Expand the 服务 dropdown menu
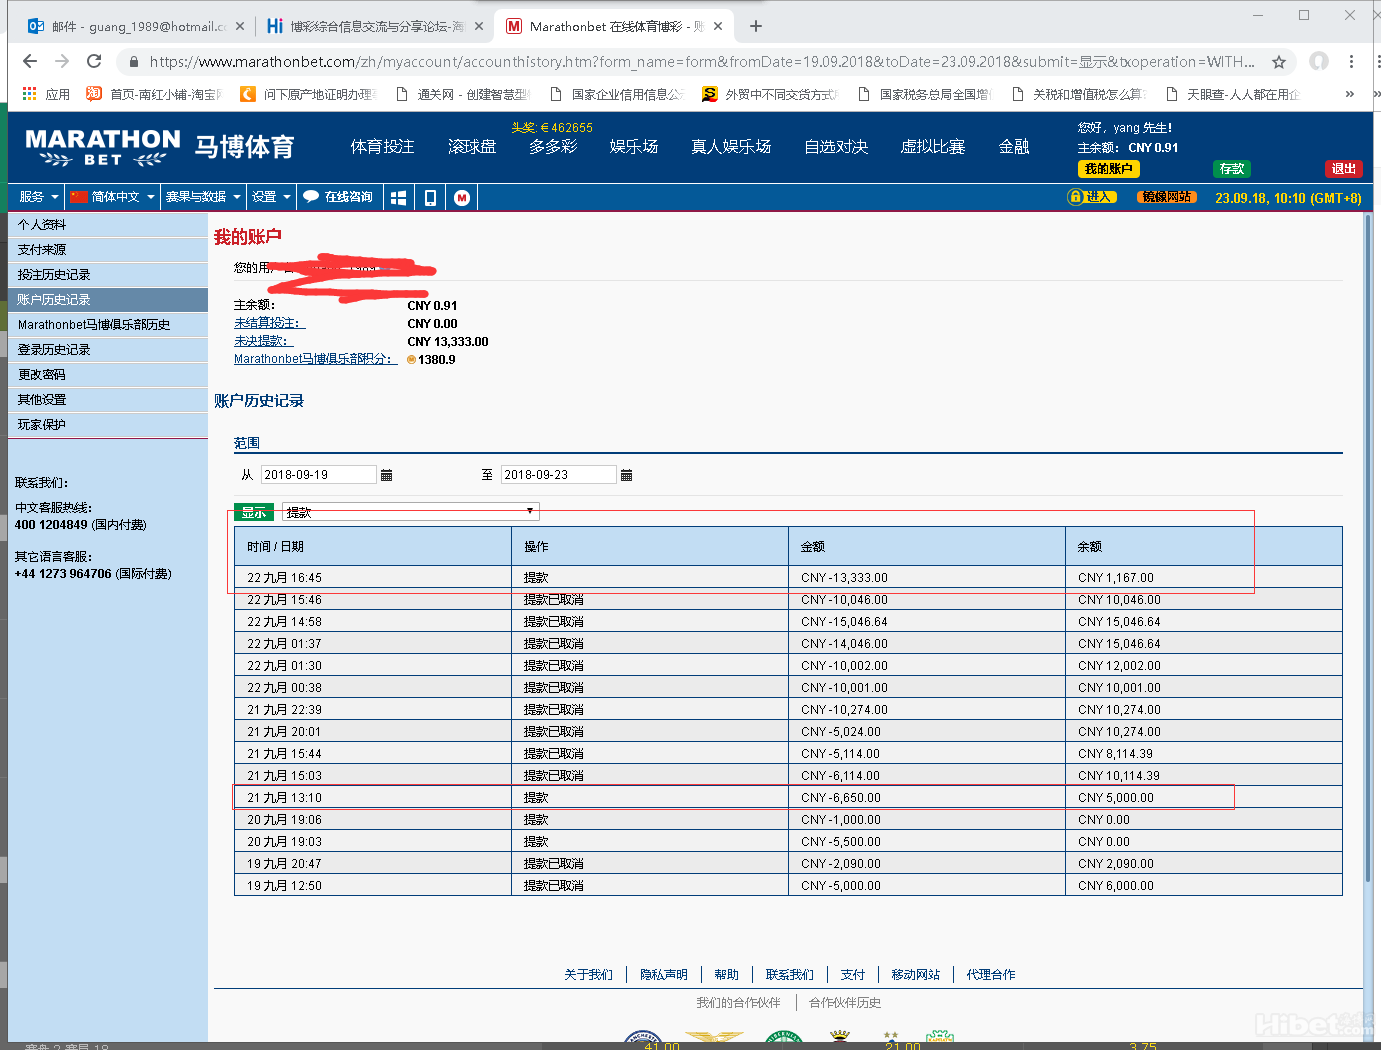Screen dimensions: 1381x1050 click(x=38, y=197)
